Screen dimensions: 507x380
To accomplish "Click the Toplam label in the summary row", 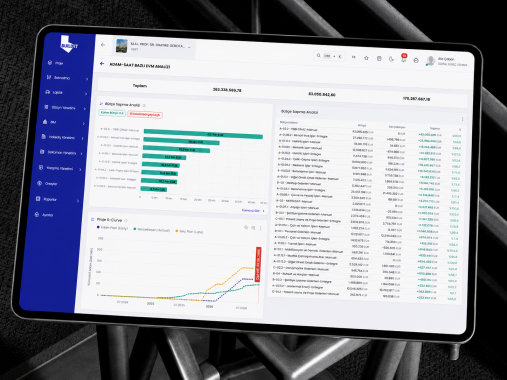I will 140,86.
